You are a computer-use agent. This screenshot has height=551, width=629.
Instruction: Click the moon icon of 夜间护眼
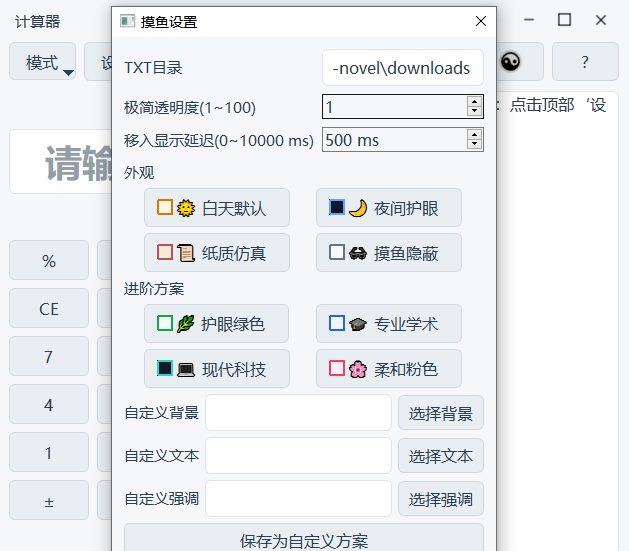tap(358, 208)
